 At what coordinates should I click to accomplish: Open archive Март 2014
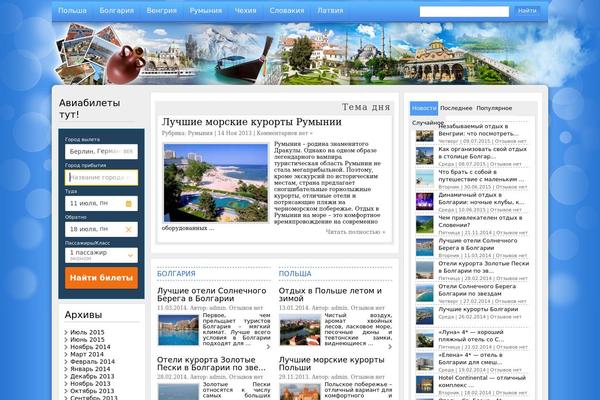click(87, 354)
